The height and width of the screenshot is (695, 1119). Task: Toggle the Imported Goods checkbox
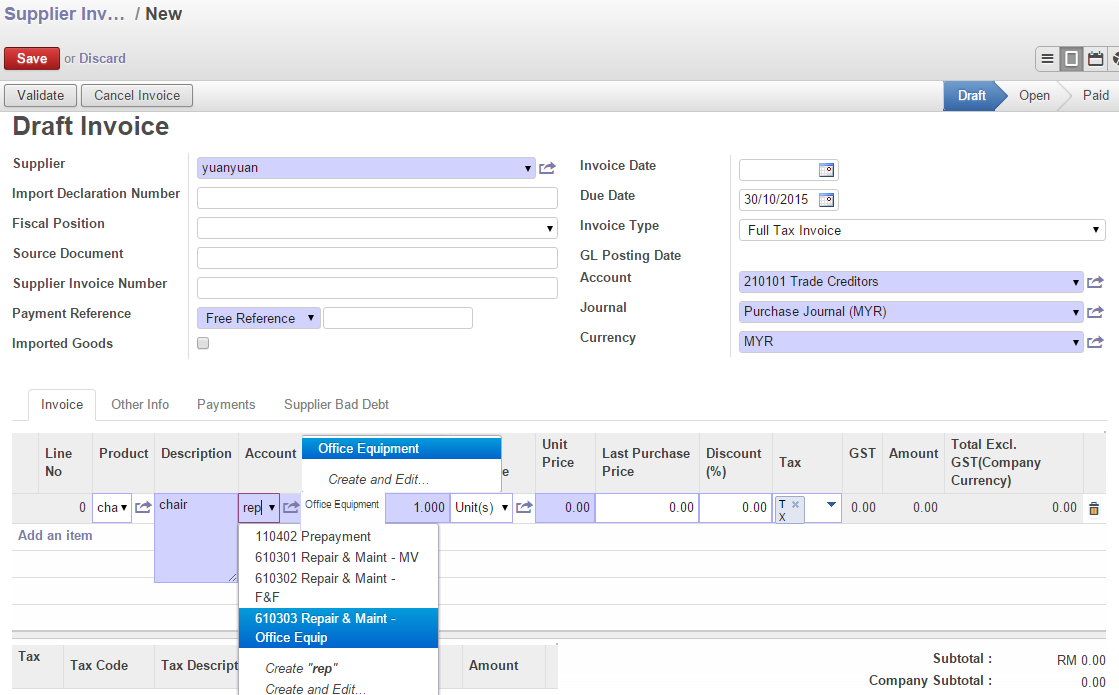203,342
